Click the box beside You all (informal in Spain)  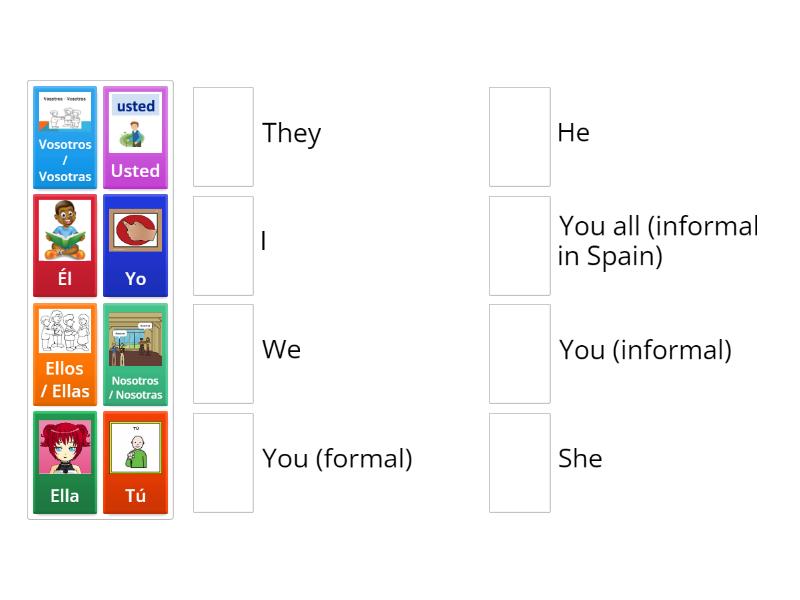pos(519,245)
